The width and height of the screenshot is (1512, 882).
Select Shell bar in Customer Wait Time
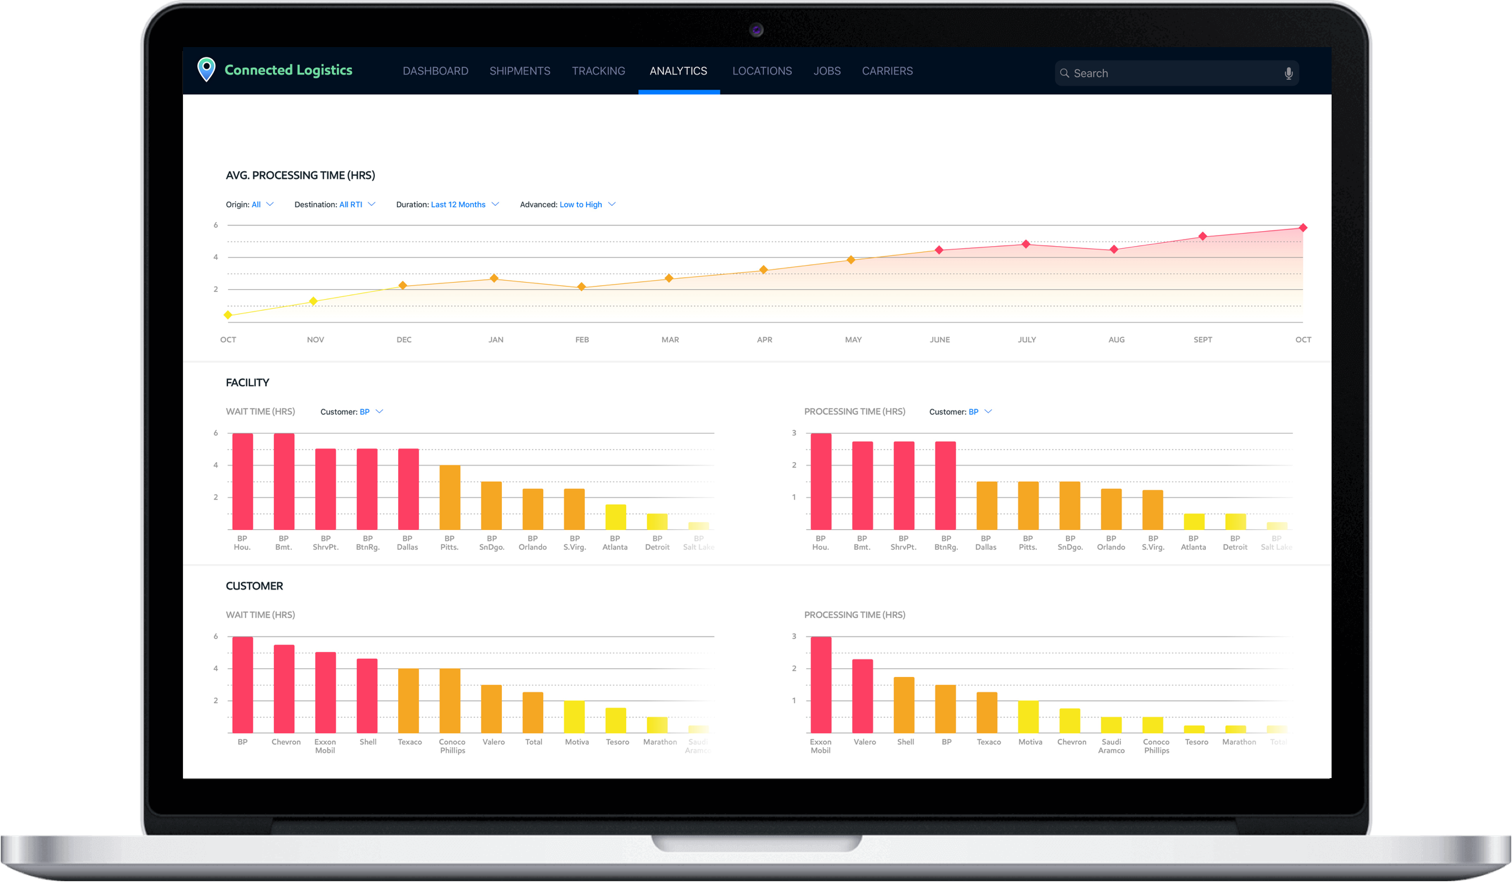[x=367, y=696]
